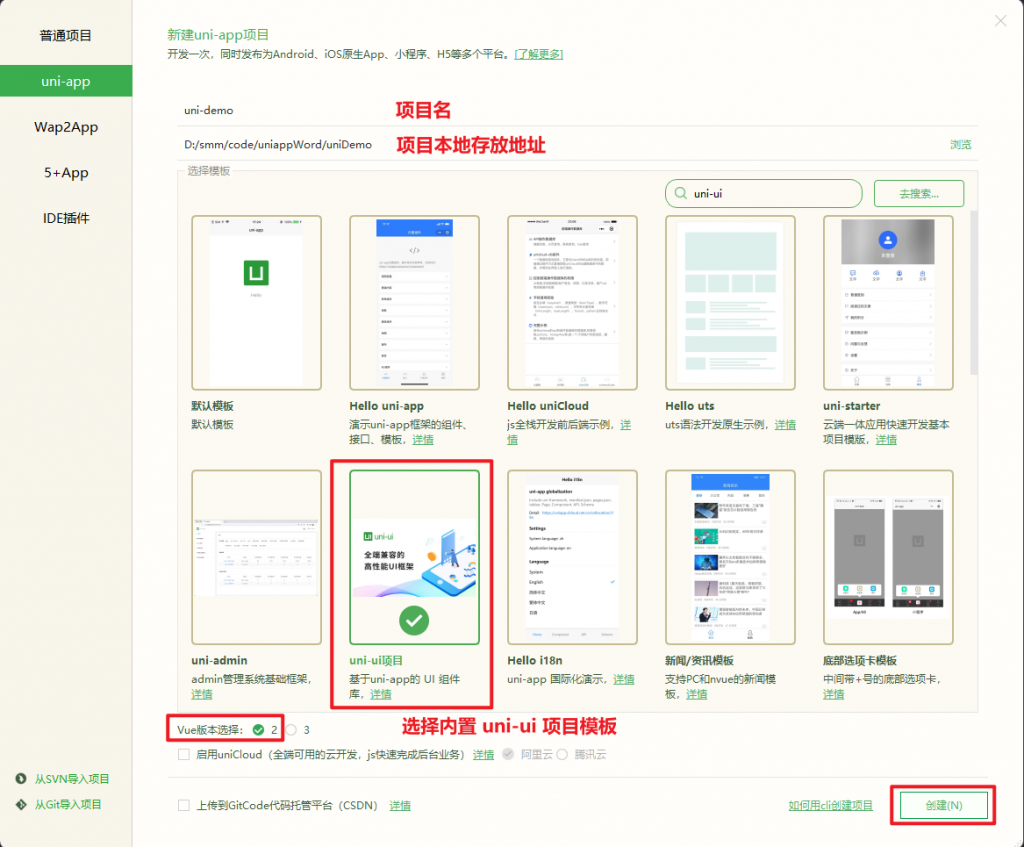The width and height of the screenshot is (1024, 847).
Task: Click the SVN import icon
Action: tap(21, 778)
